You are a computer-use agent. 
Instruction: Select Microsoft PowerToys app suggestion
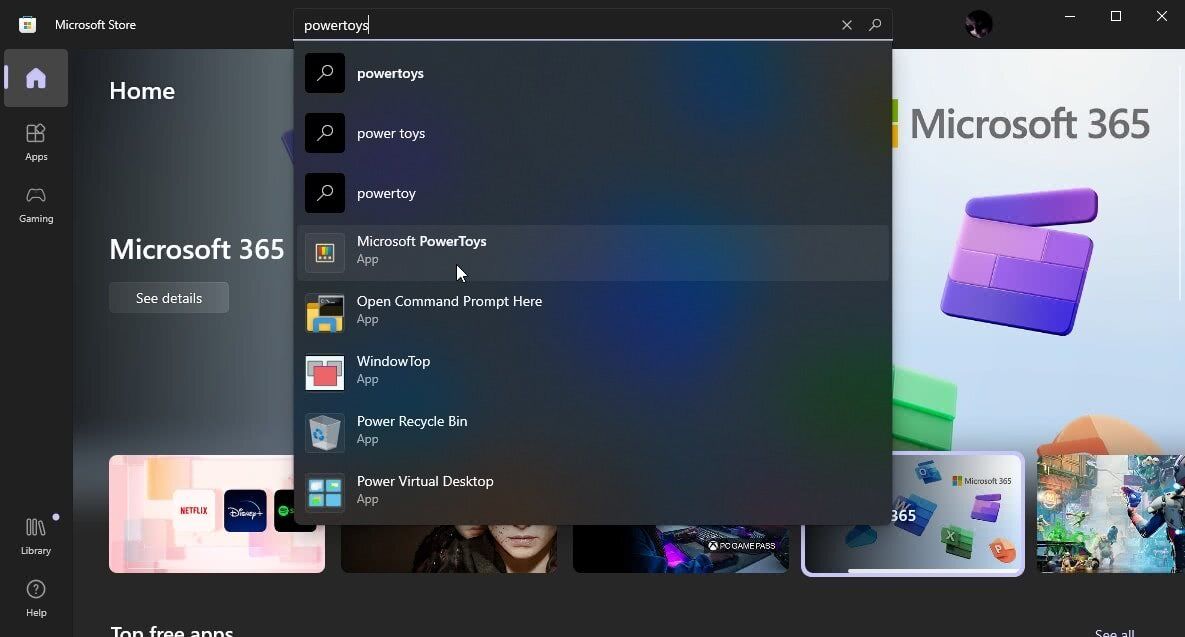pos(592,252)
